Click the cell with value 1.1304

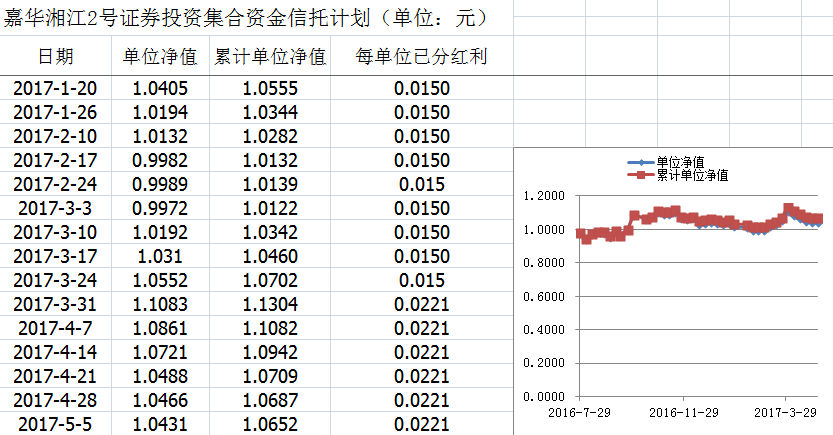[271, 304]
